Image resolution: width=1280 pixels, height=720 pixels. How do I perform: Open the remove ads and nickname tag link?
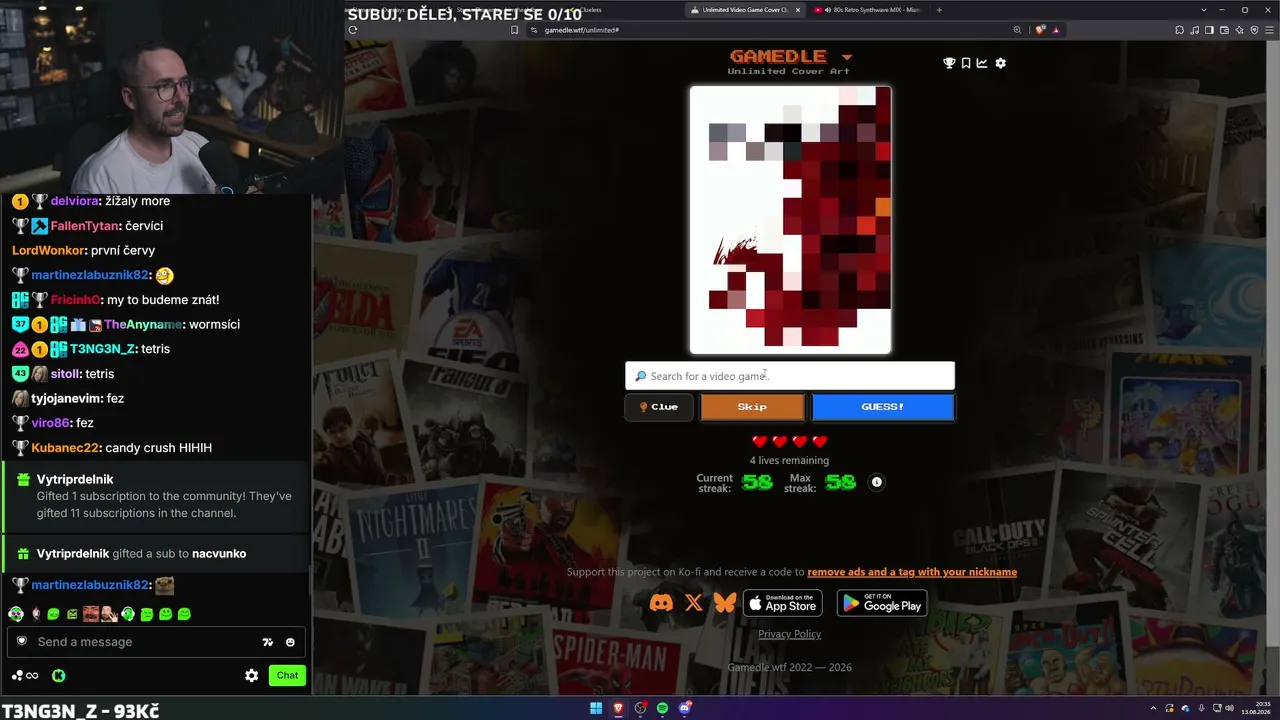[x=912, y=572]
